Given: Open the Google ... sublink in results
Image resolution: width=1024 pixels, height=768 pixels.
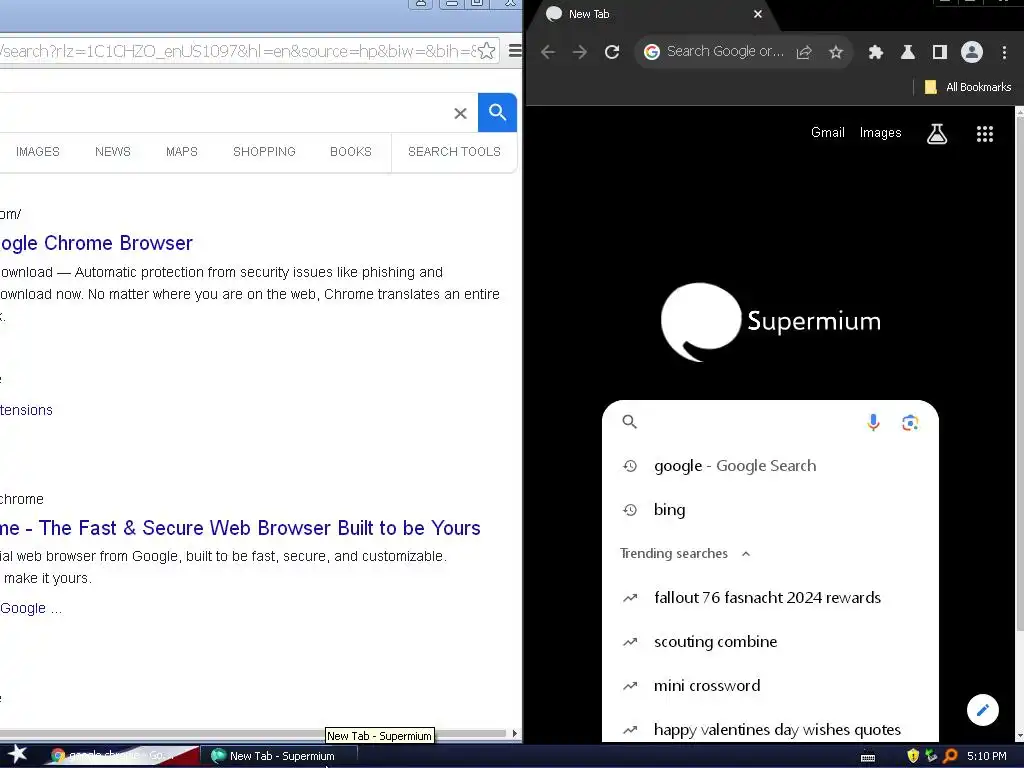Looking at the screenshot, I should coord(31,608).
